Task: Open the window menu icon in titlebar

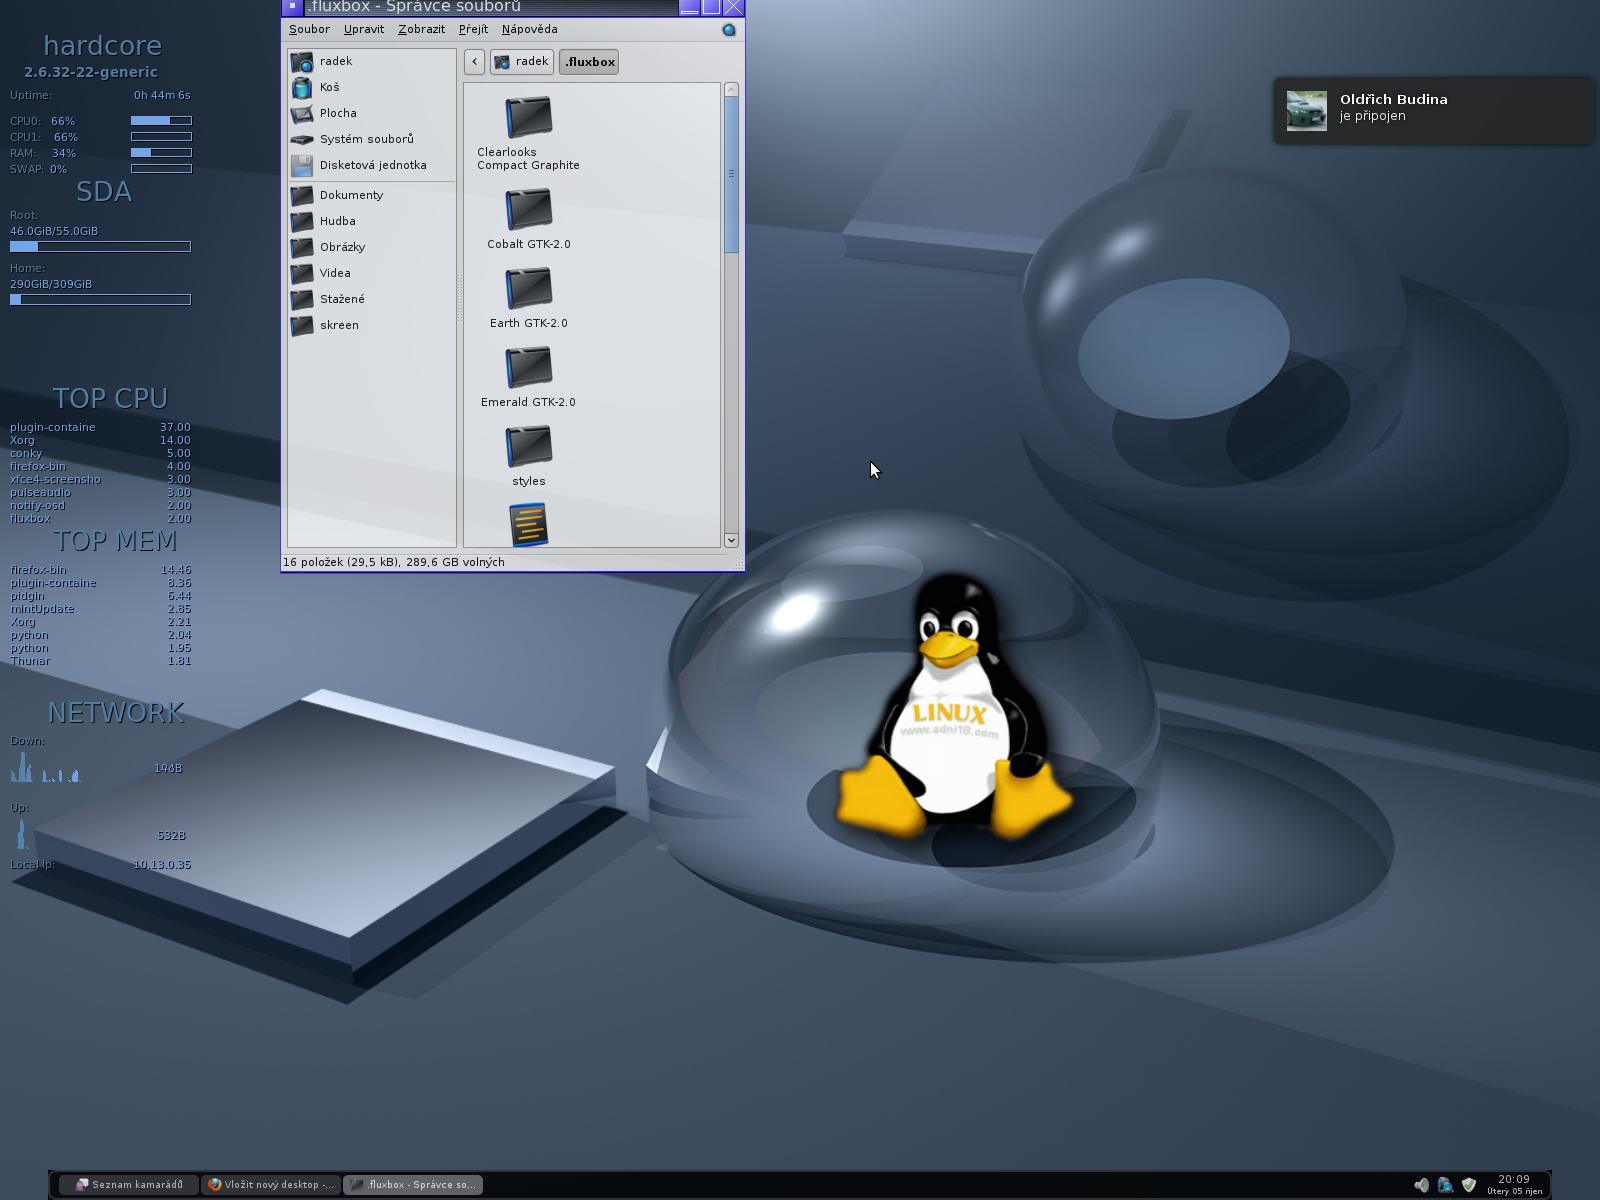Action: [292, 7]
